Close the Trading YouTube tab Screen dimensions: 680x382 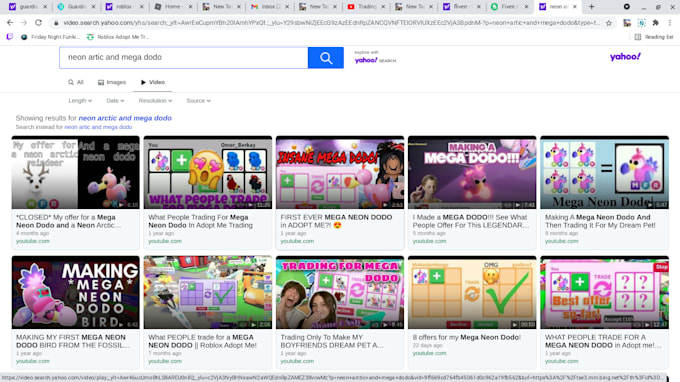point(383,7)
